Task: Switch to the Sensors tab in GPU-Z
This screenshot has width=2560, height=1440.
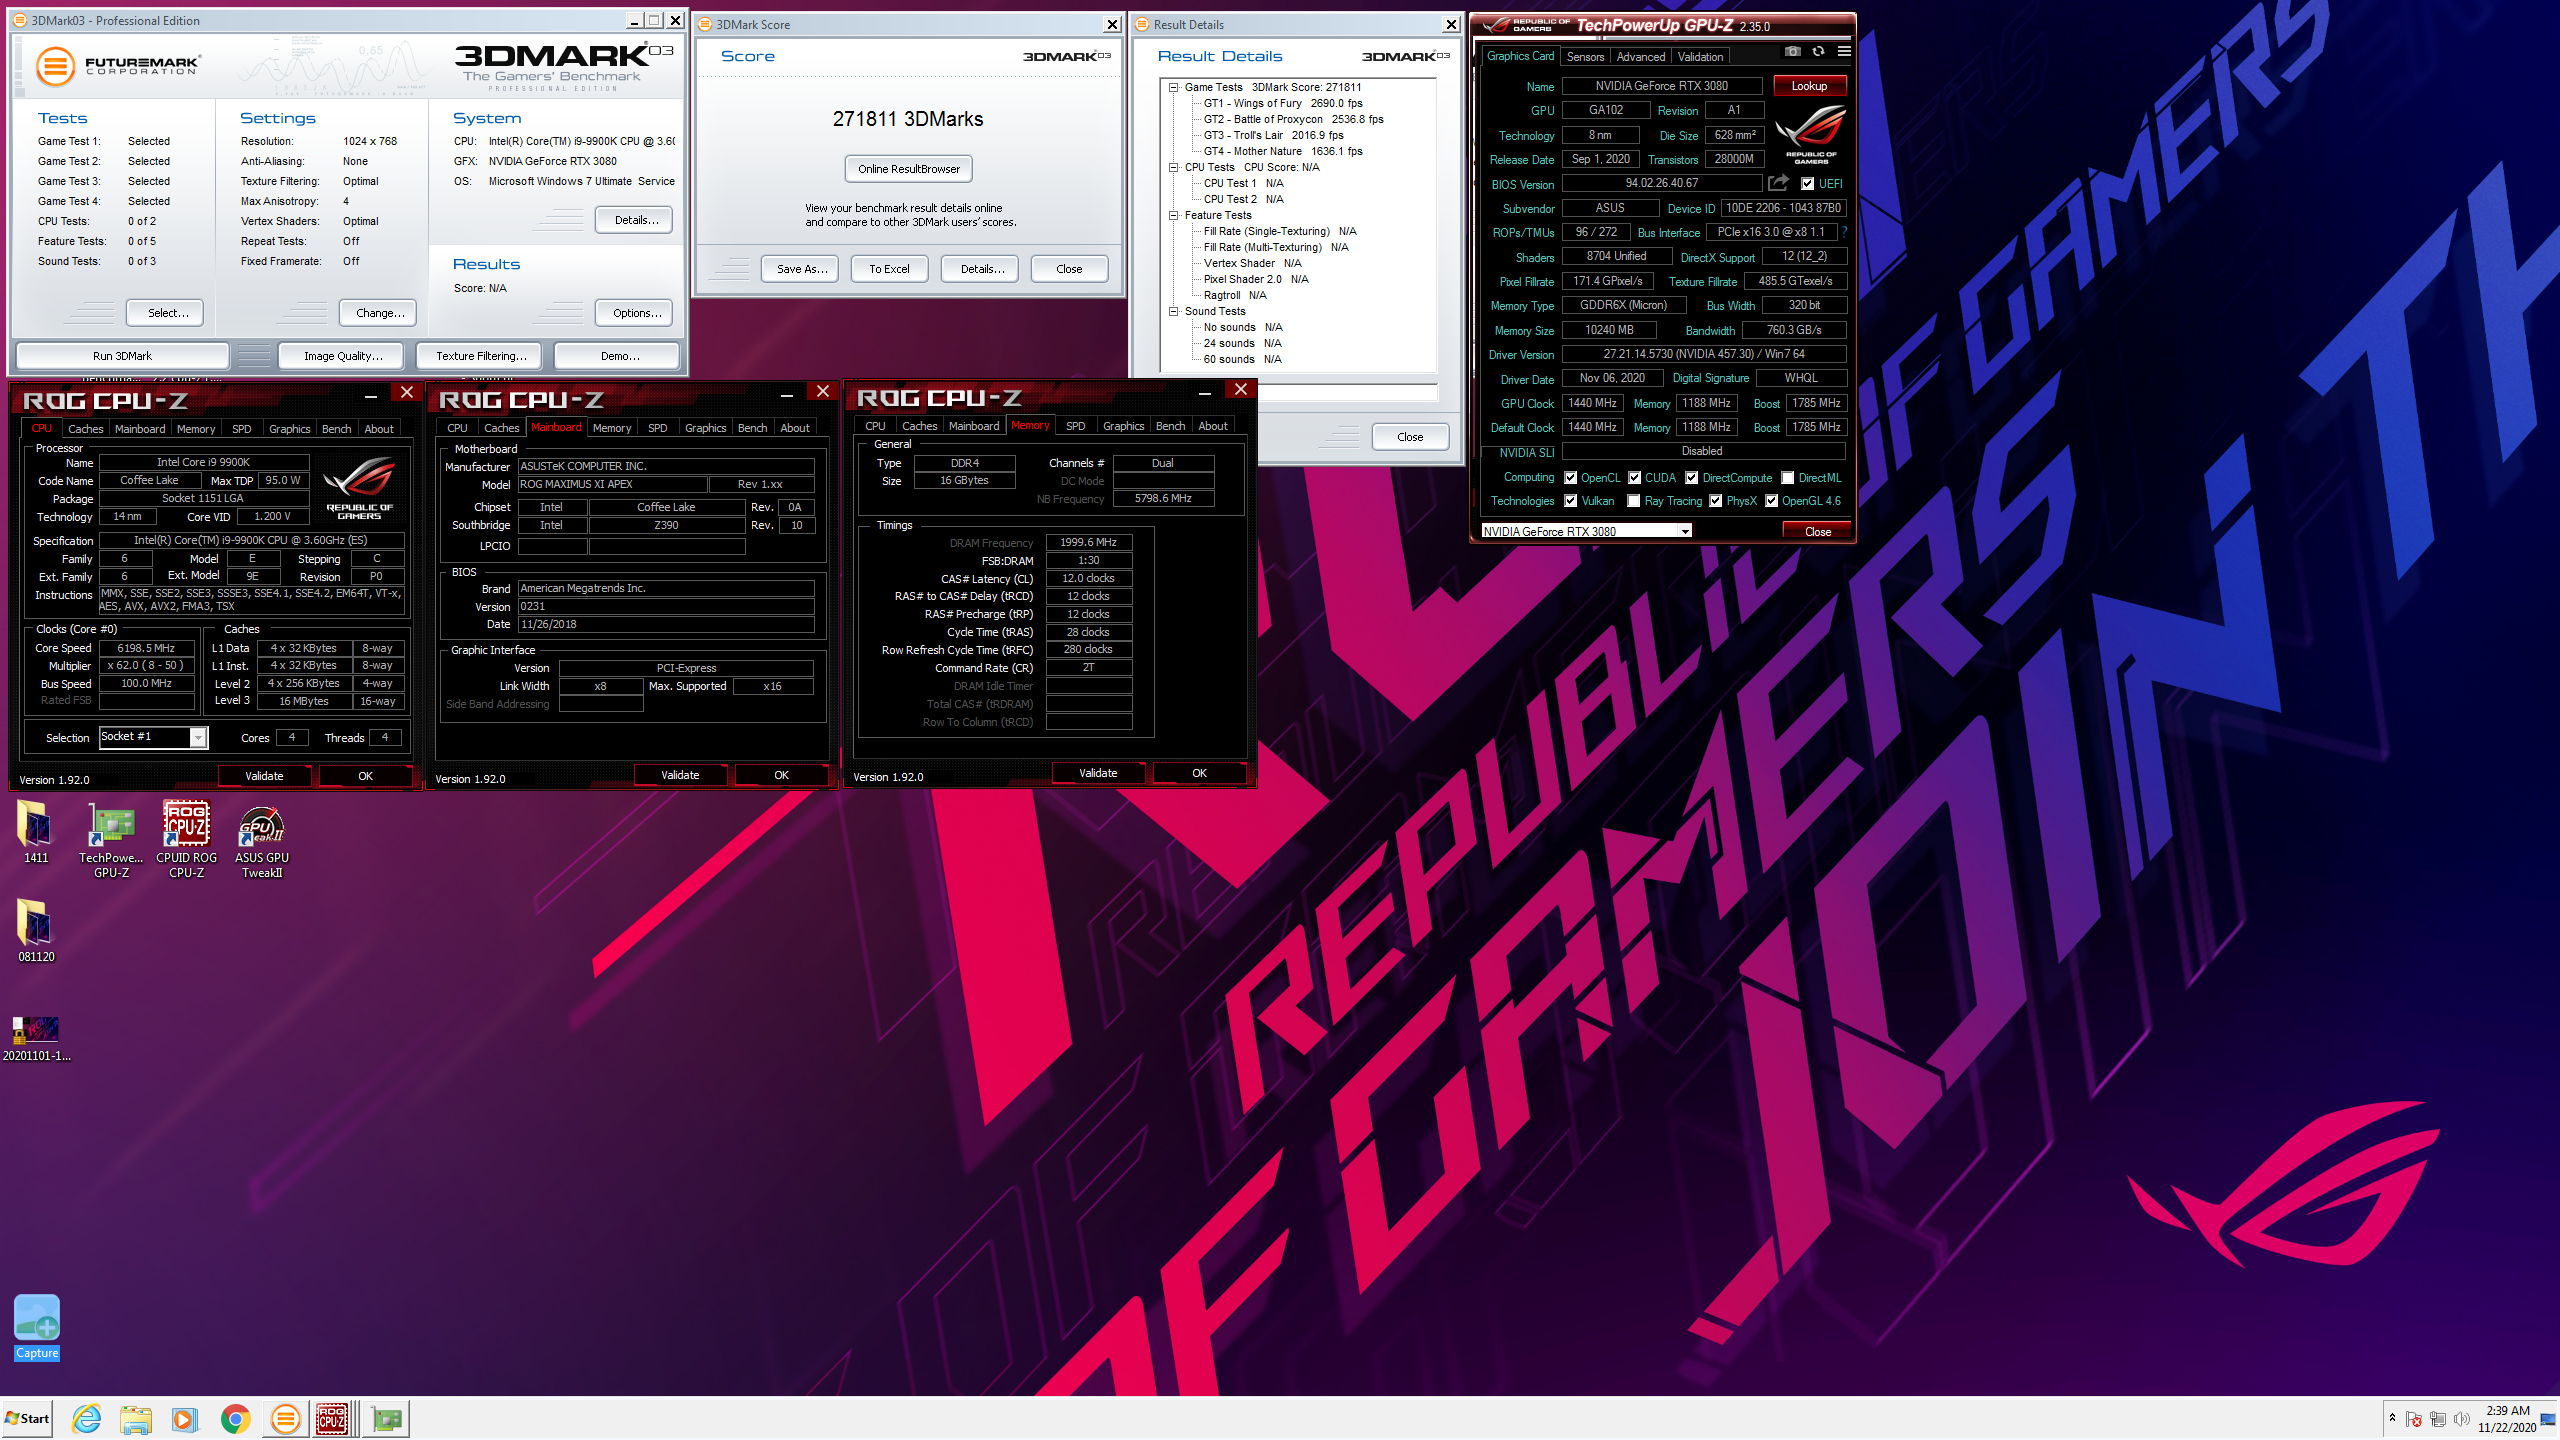Action: [x=1585, y=57]
